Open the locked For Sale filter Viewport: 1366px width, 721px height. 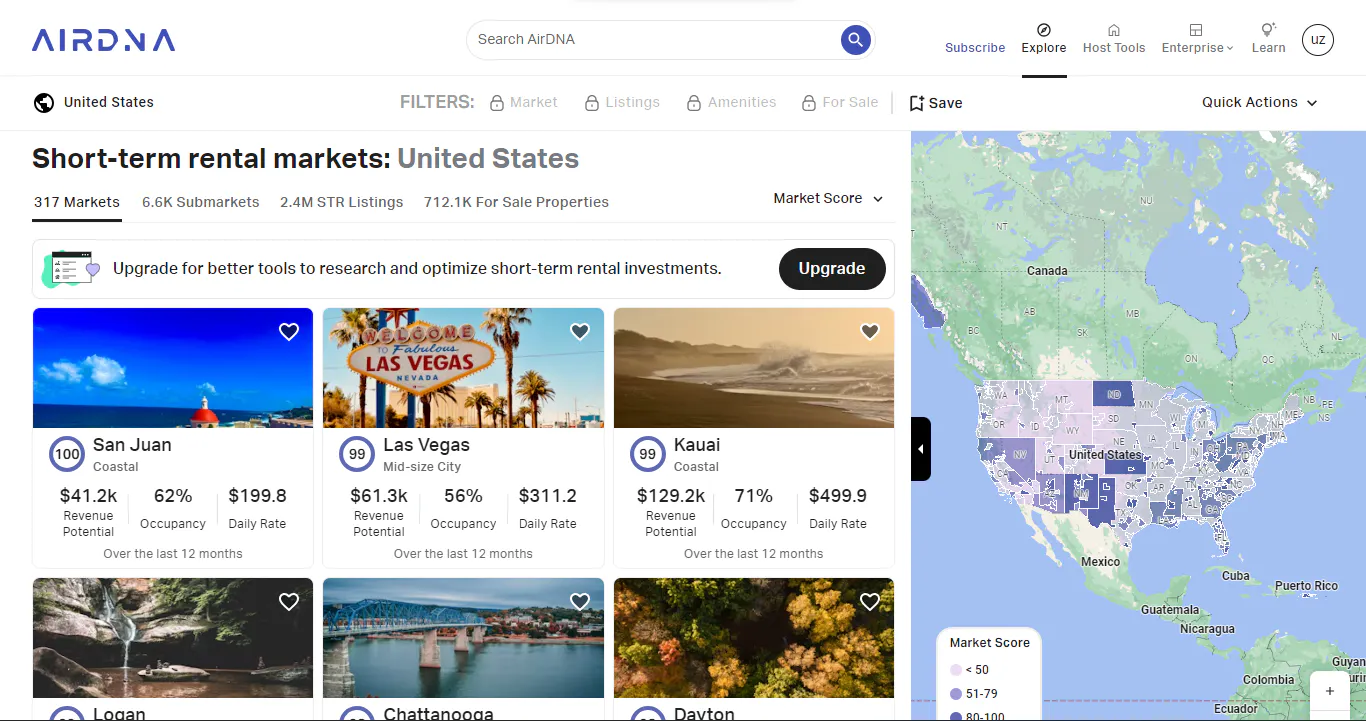[840, 103]
